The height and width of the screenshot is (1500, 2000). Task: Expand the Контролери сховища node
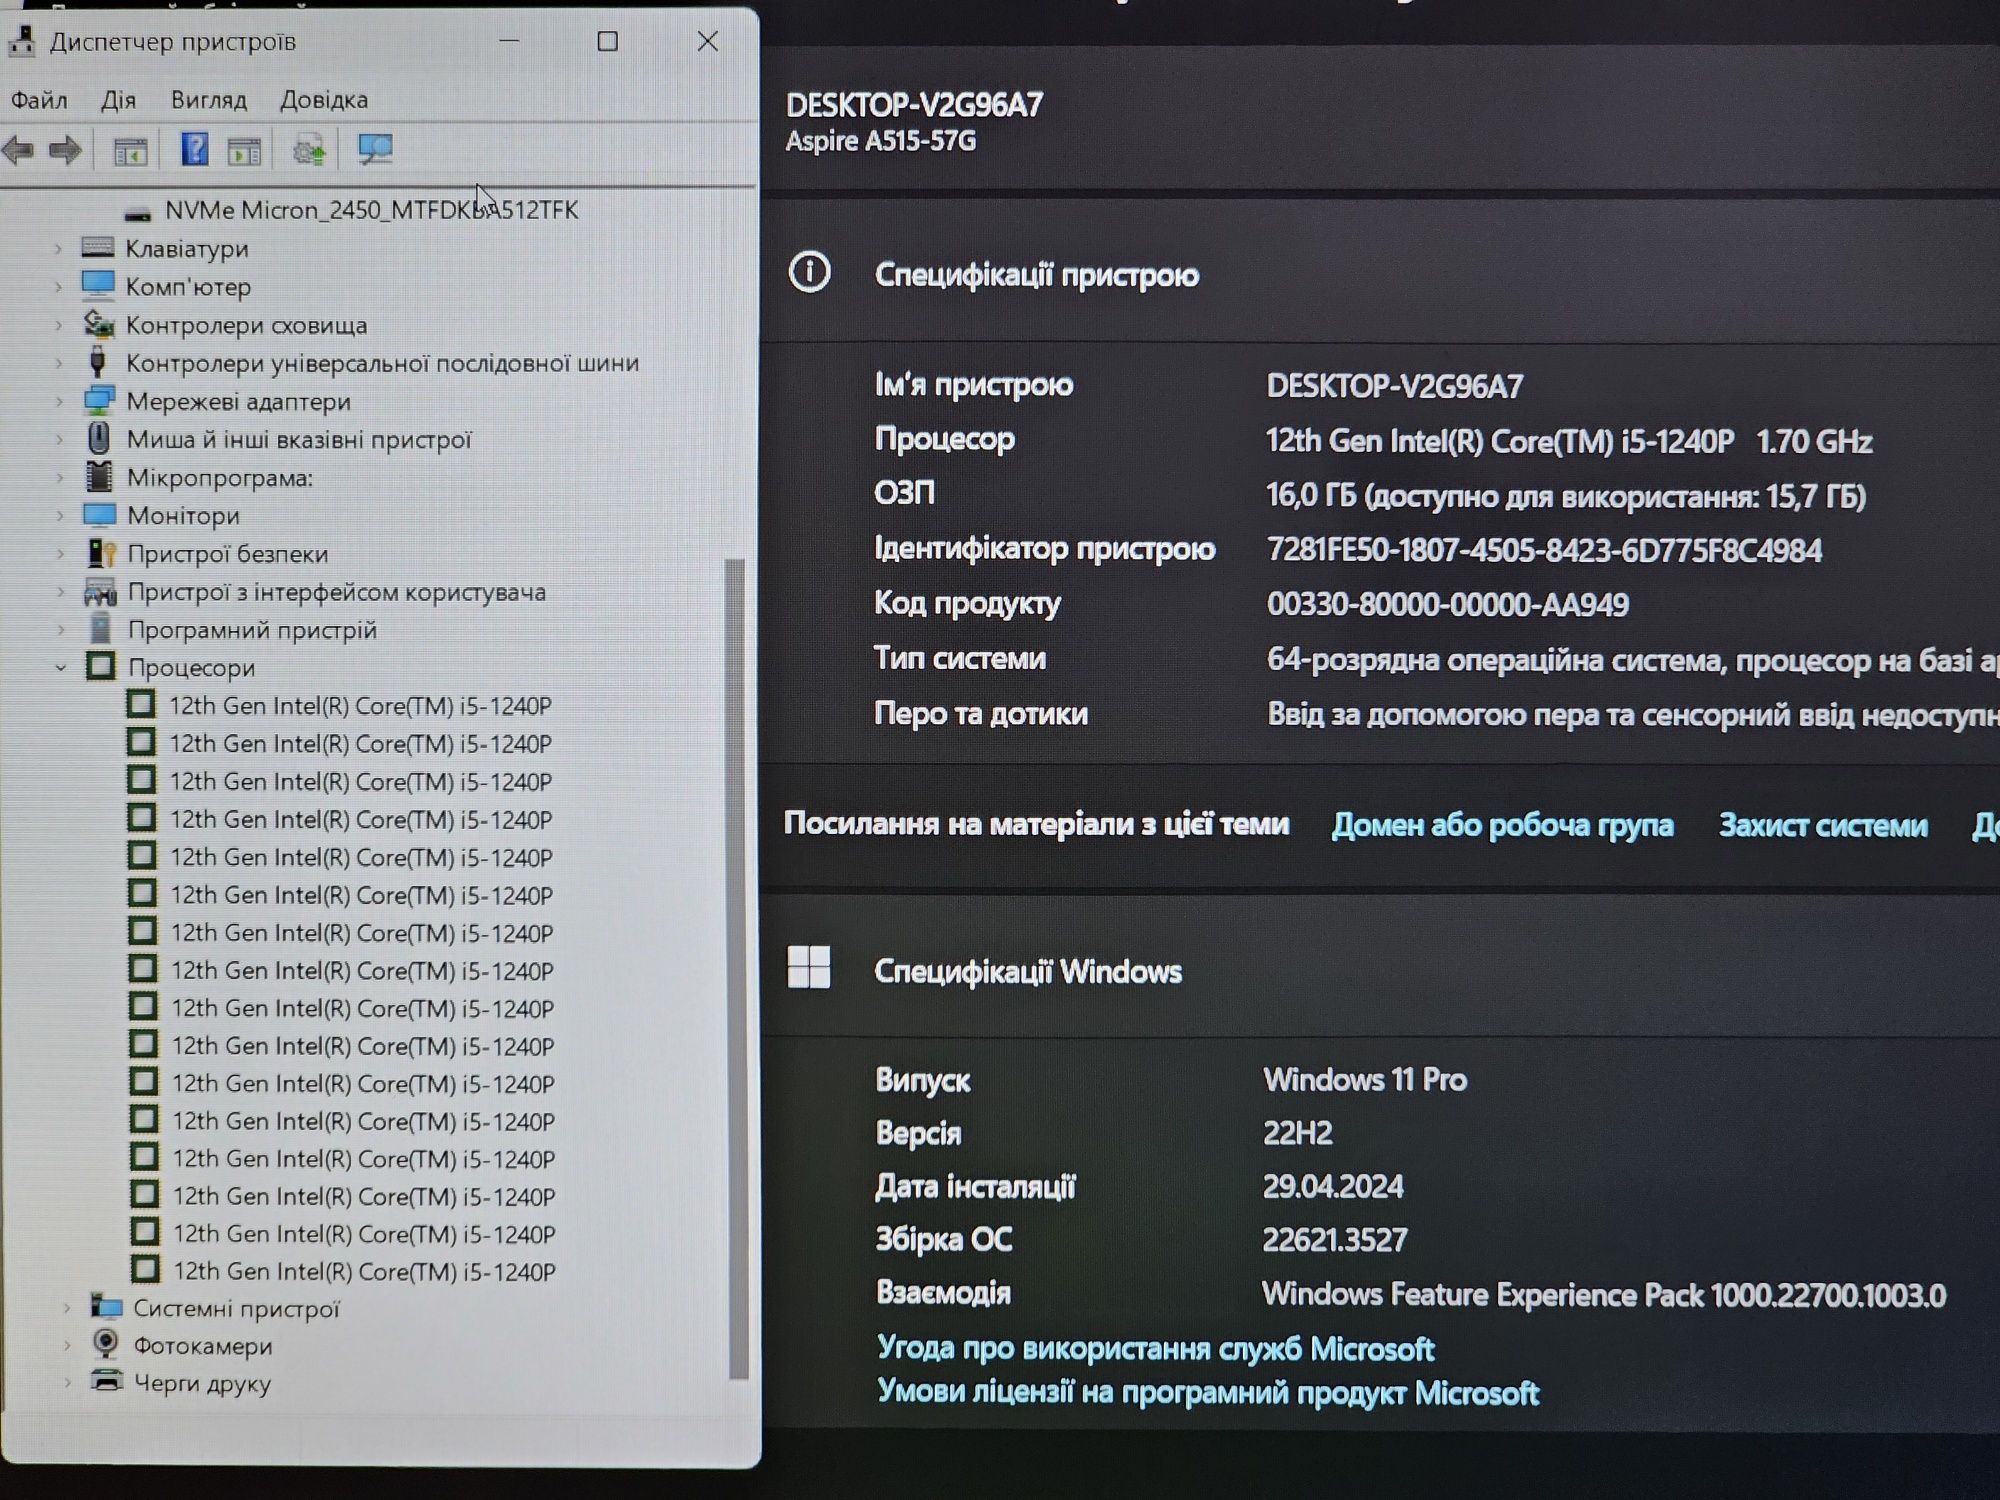(58, 325)
